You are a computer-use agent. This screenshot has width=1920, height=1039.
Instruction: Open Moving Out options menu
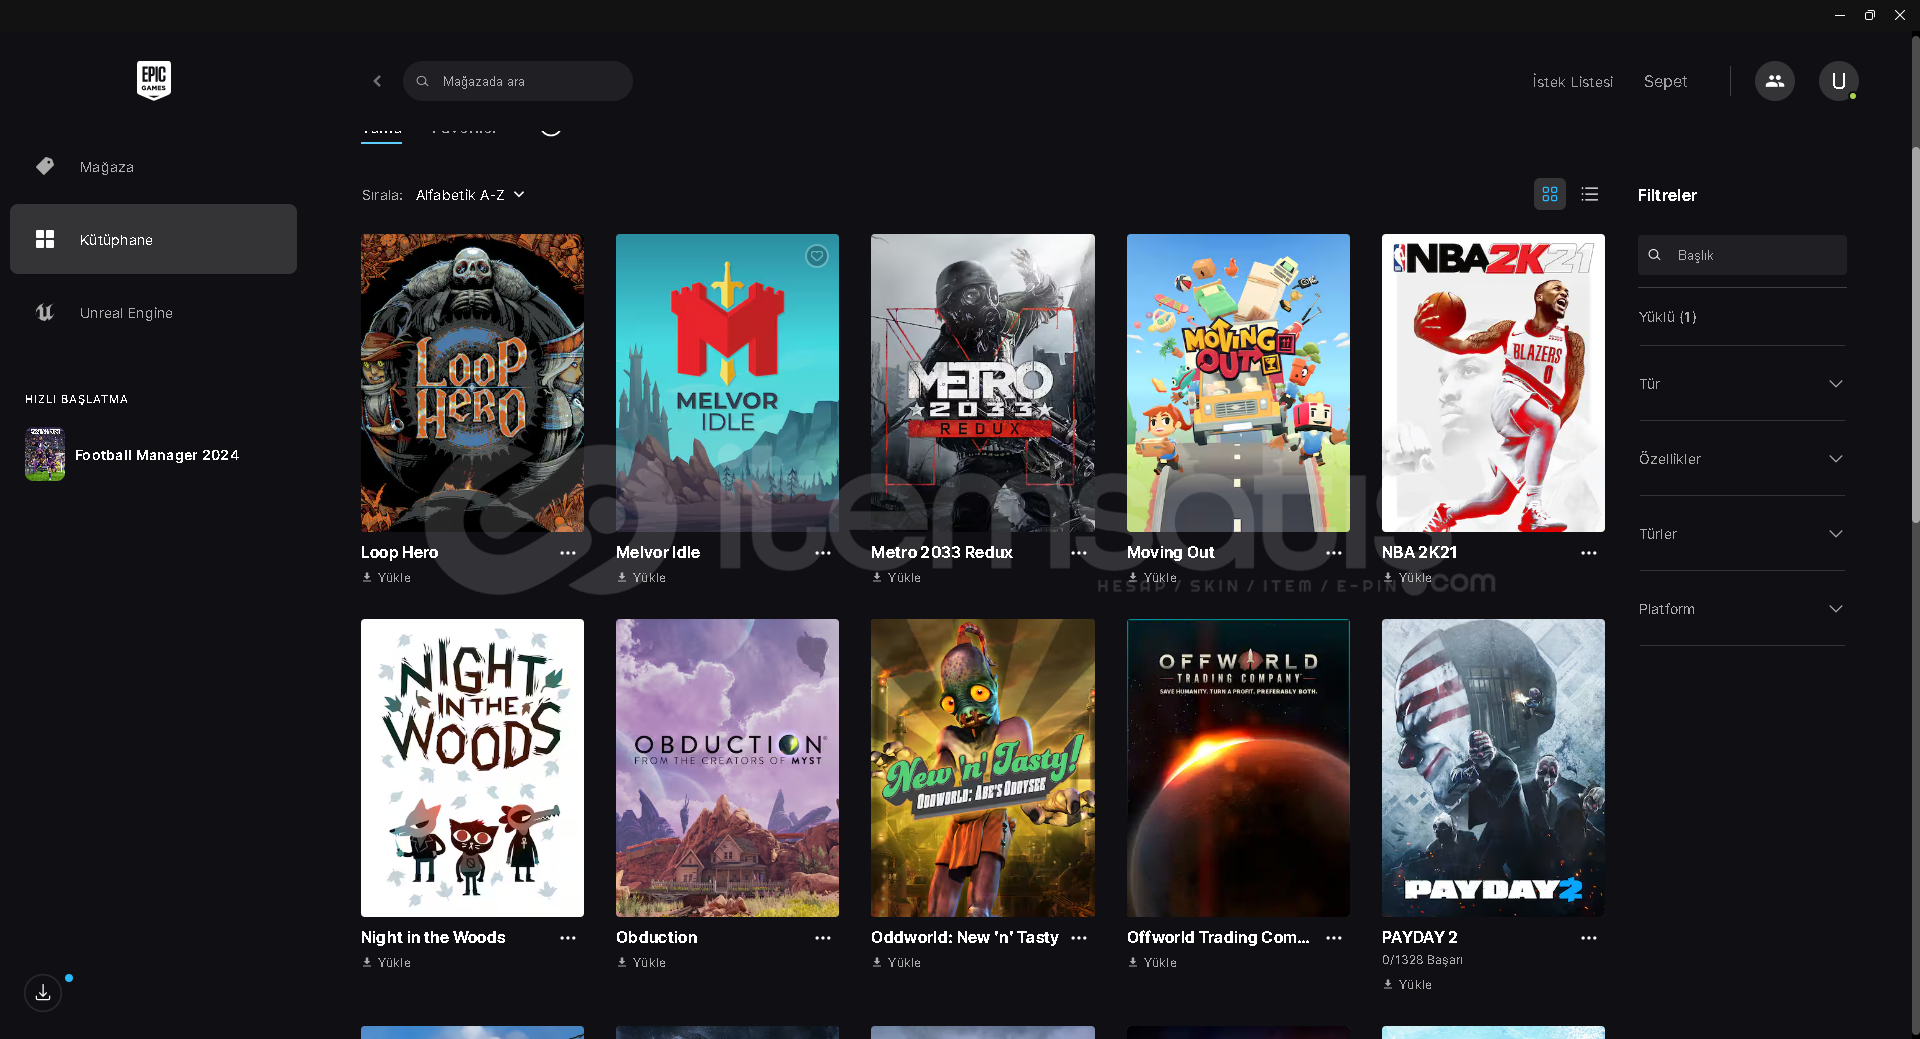pyautogui.click(x=1334, y=553)
